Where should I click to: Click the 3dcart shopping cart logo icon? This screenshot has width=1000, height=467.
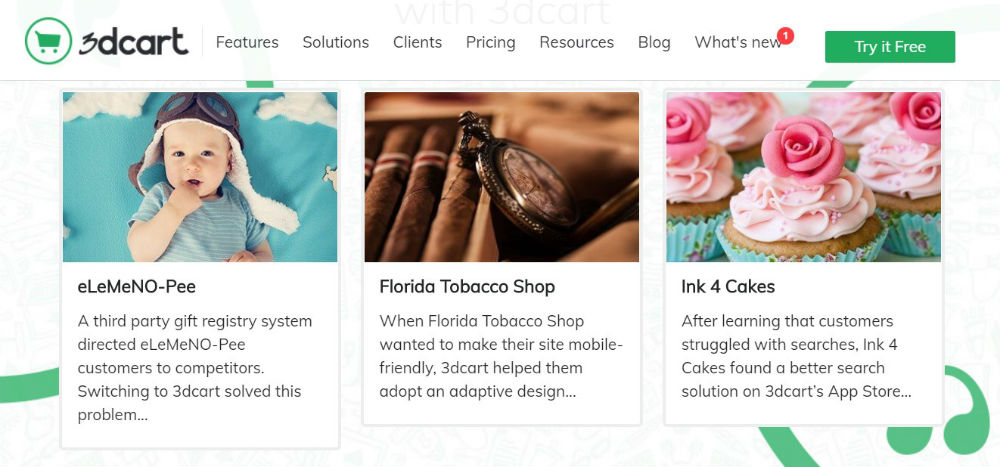[48, 41]
